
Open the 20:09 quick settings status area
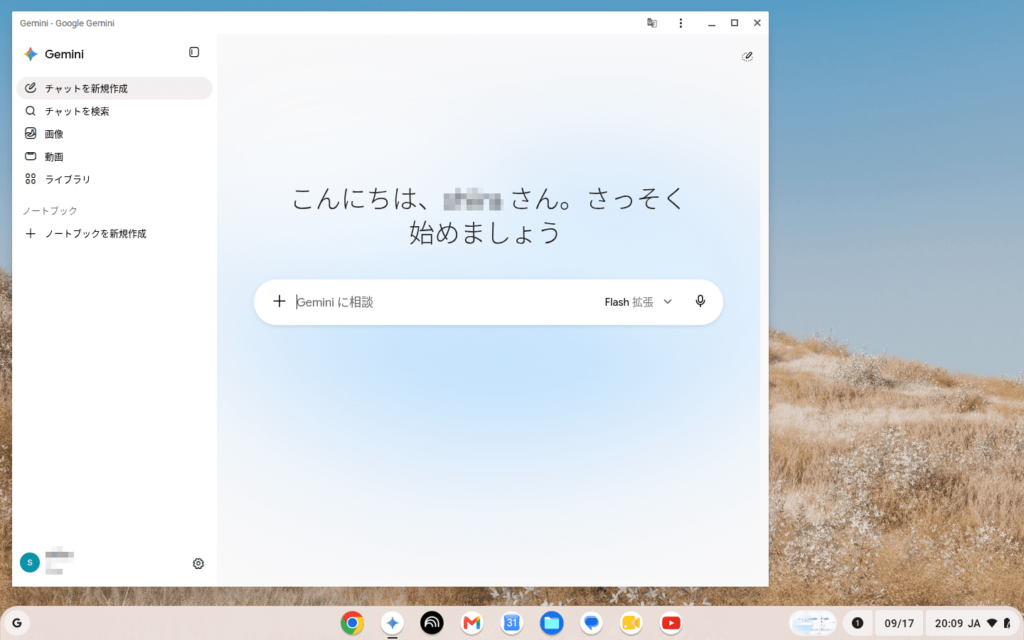pyautogui.click(x=972, y=623)
